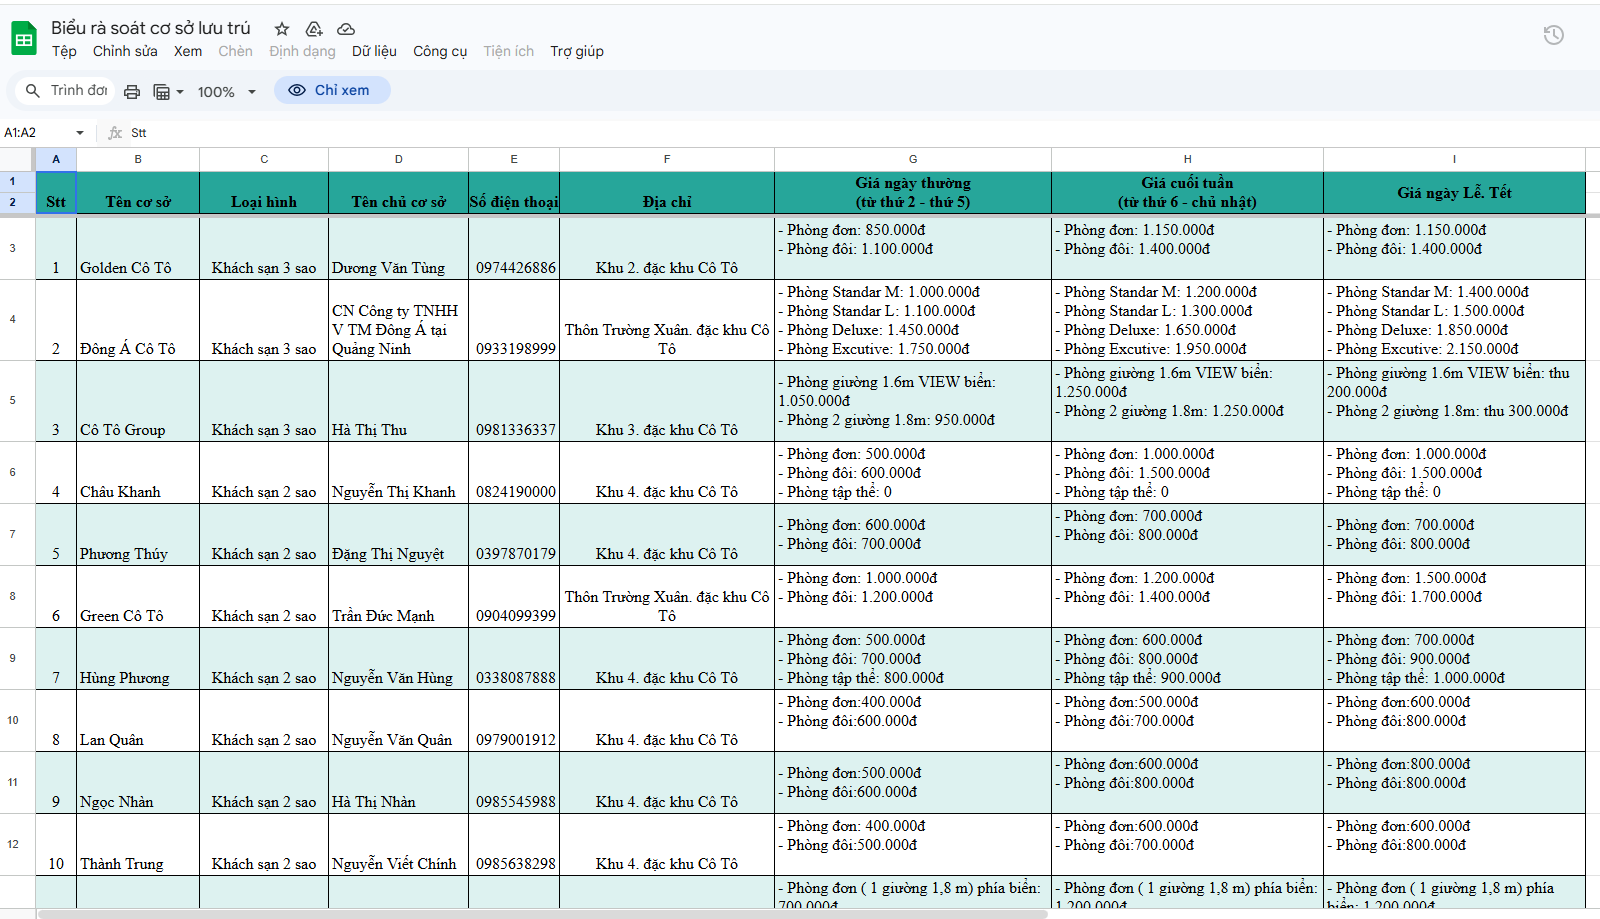Screen dimensions: 1600x919
Task: Open the Tệp menu
Action: click(64, 51)
